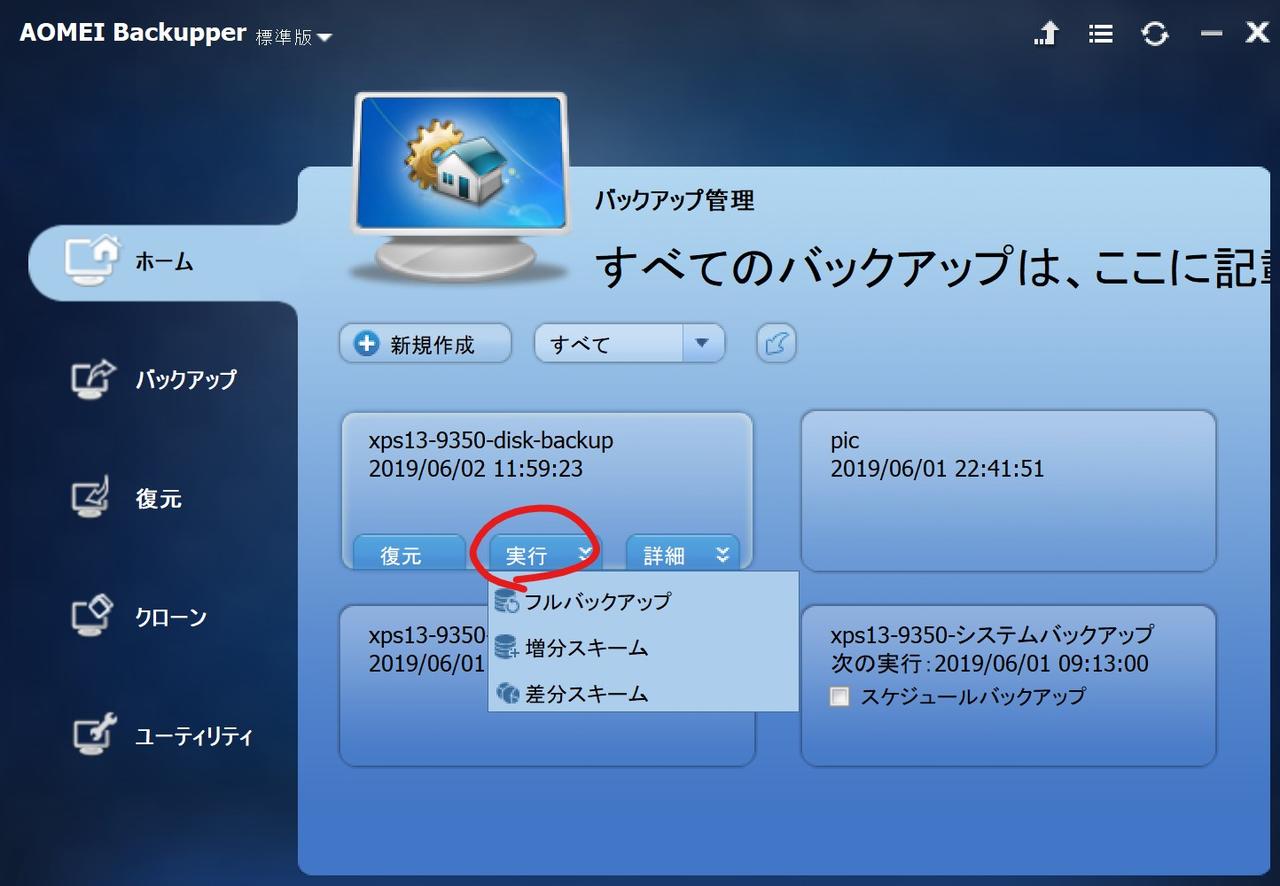The width and height of the screenshot is (1280, 886).
Task: Click 次の実行:2019/06/01 09:13:00 text
Action: tap(989, 664)
